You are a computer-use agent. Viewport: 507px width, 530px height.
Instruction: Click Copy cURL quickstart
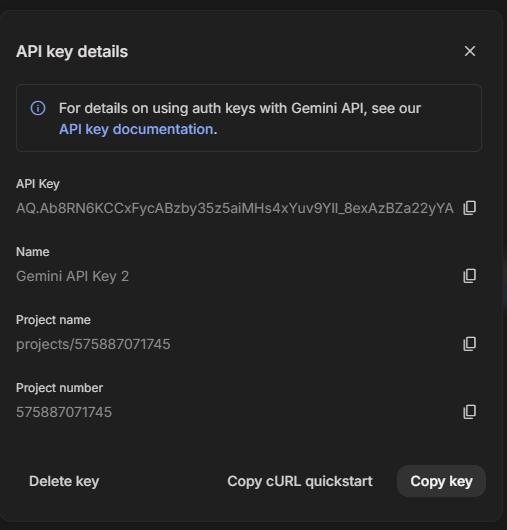[300, 481]
